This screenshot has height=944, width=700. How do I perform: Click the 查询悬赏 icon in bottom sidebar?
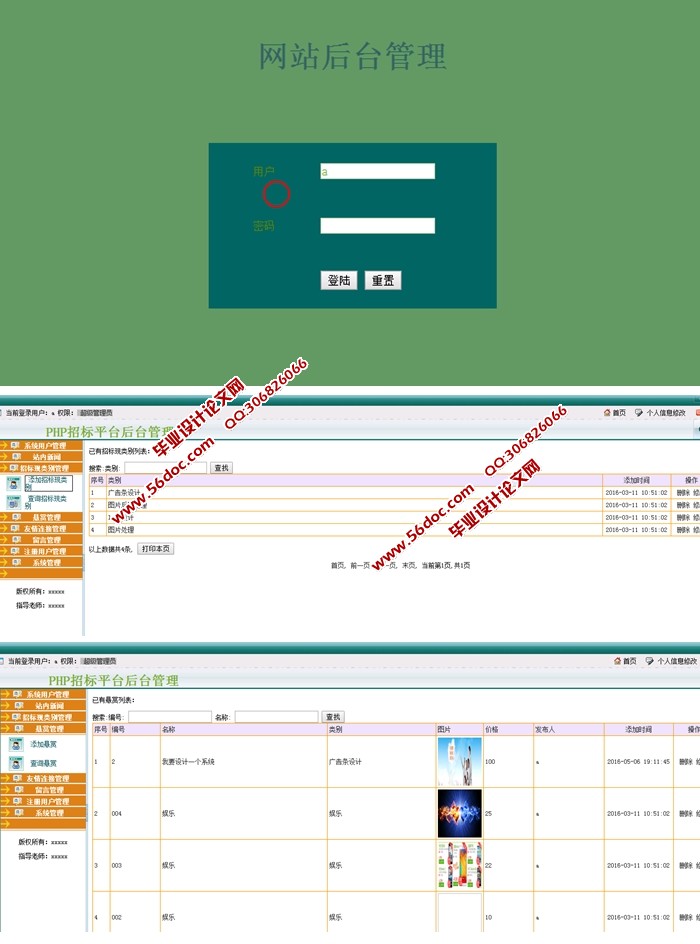click(16, 763)
